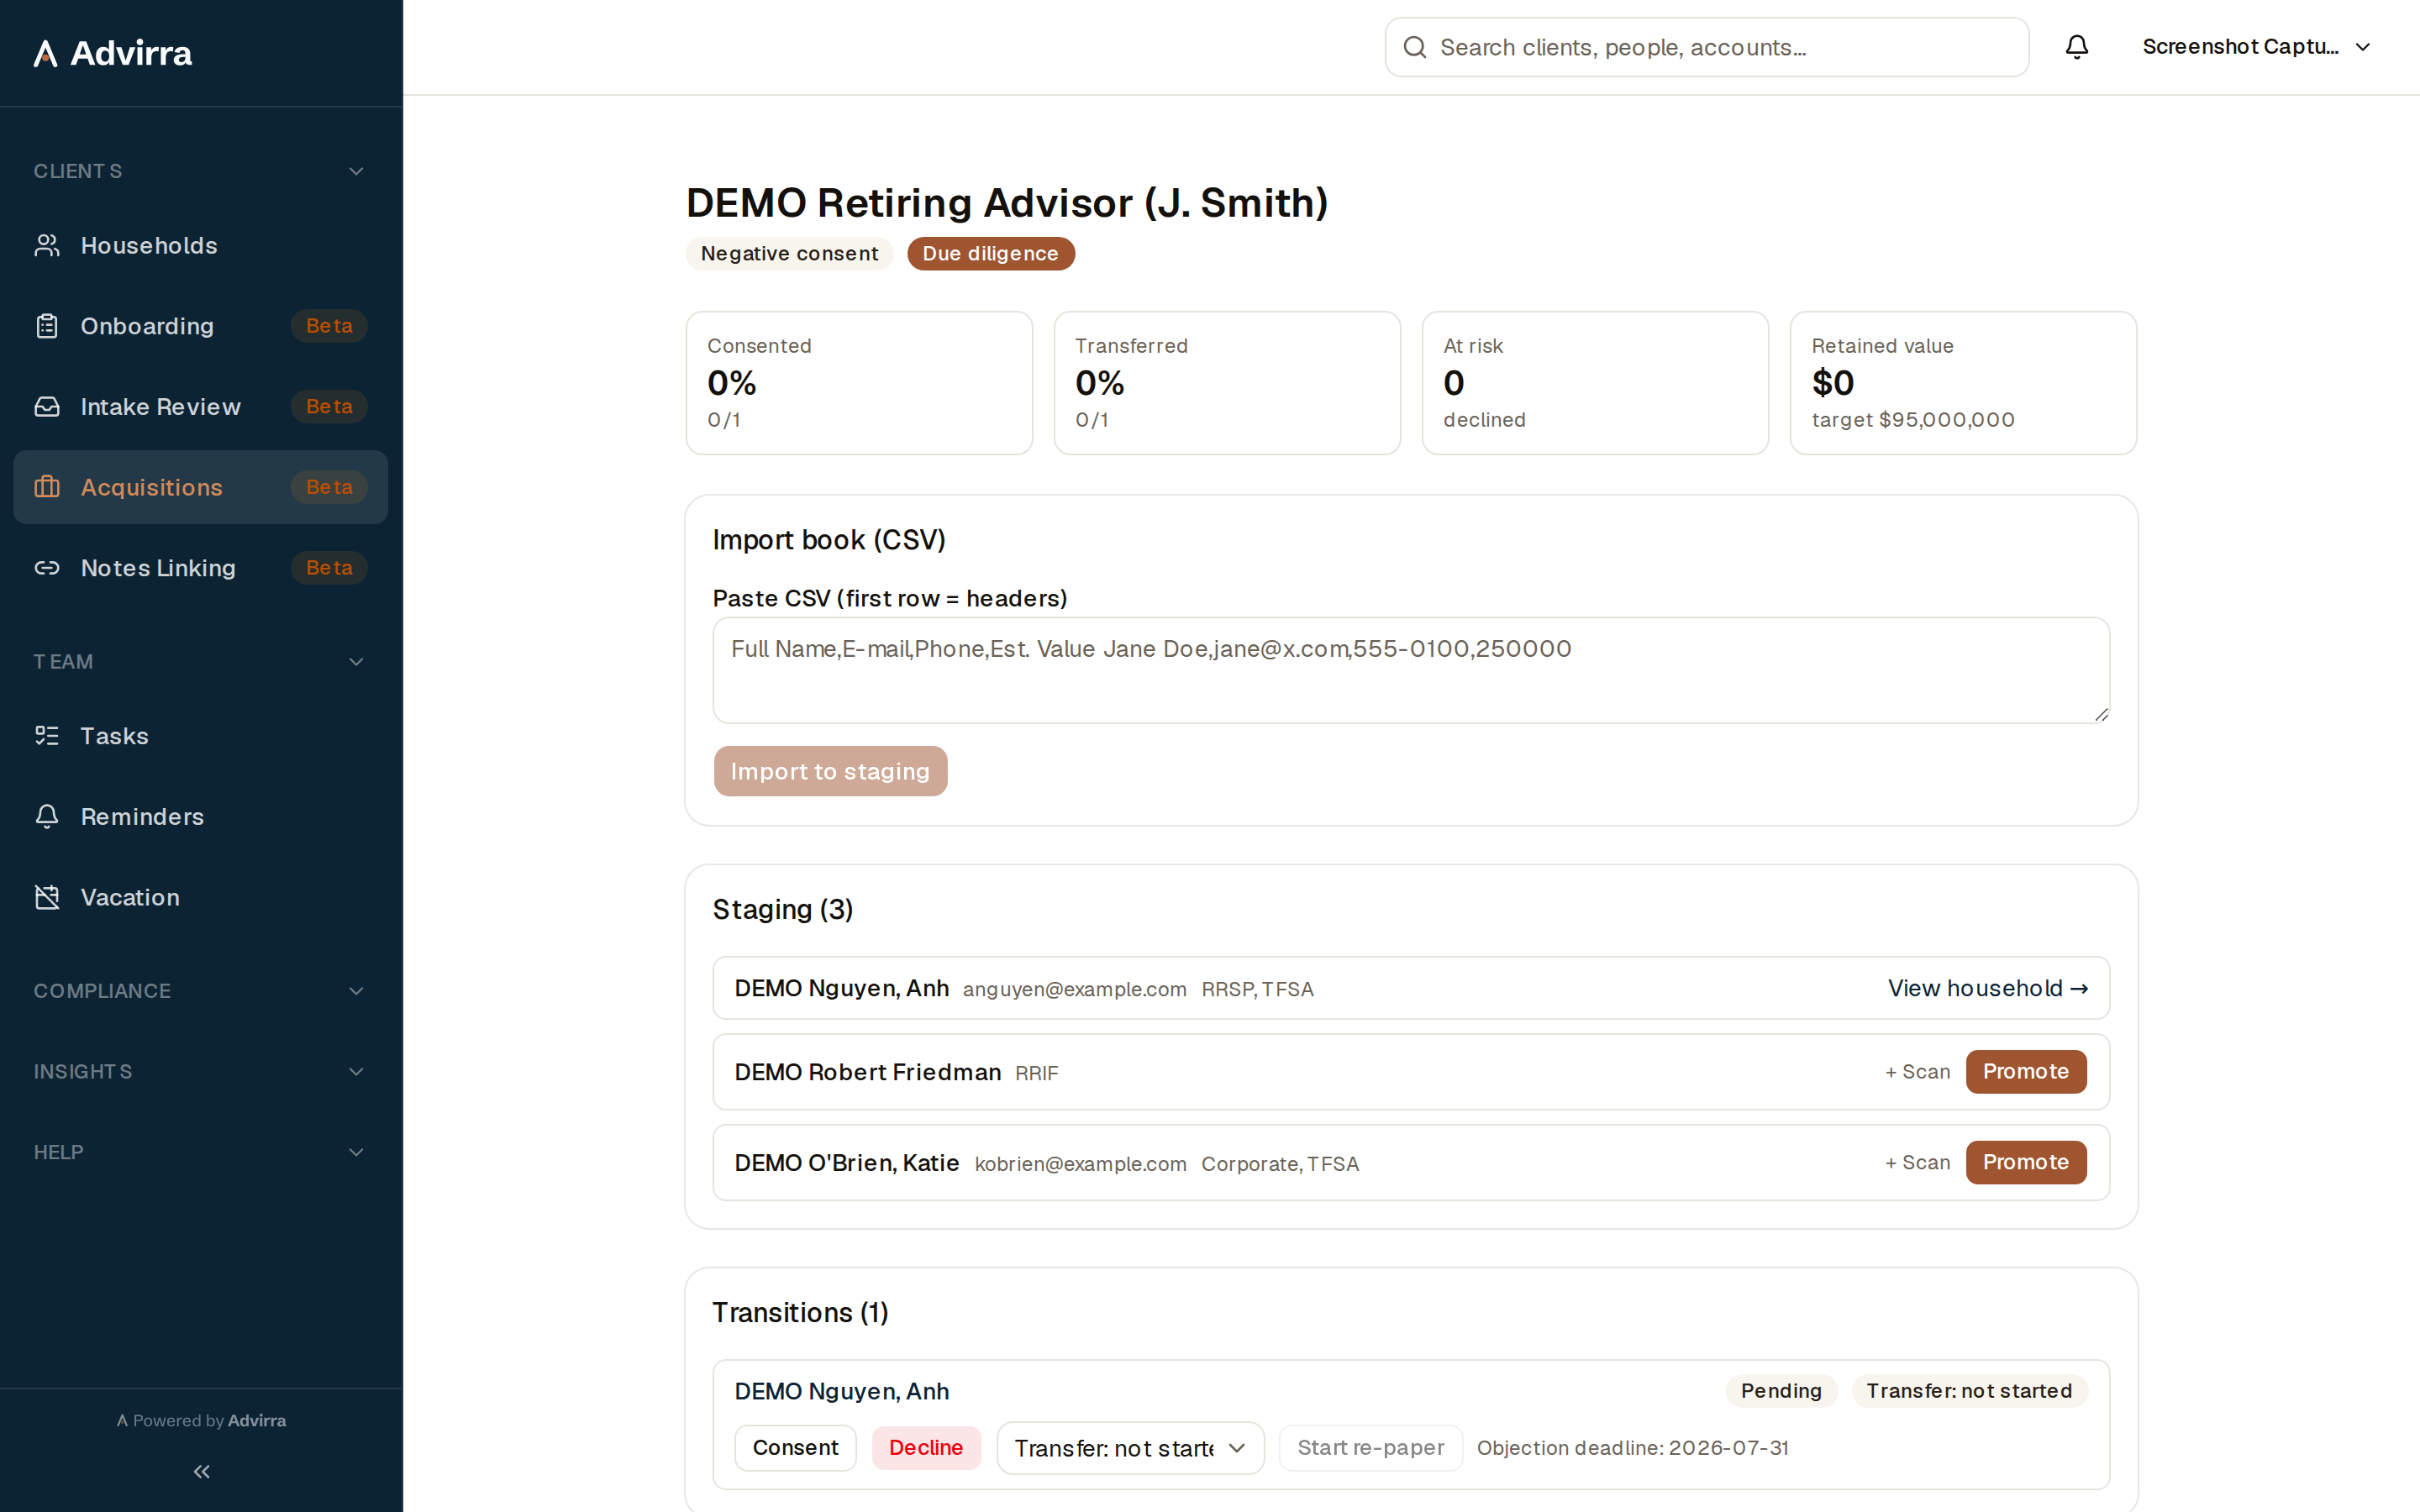Promote DEMO O'Brien, Katie
This screenshot has height=1512, width=2420.
pyautogui.click(x=2025, y=1162)
